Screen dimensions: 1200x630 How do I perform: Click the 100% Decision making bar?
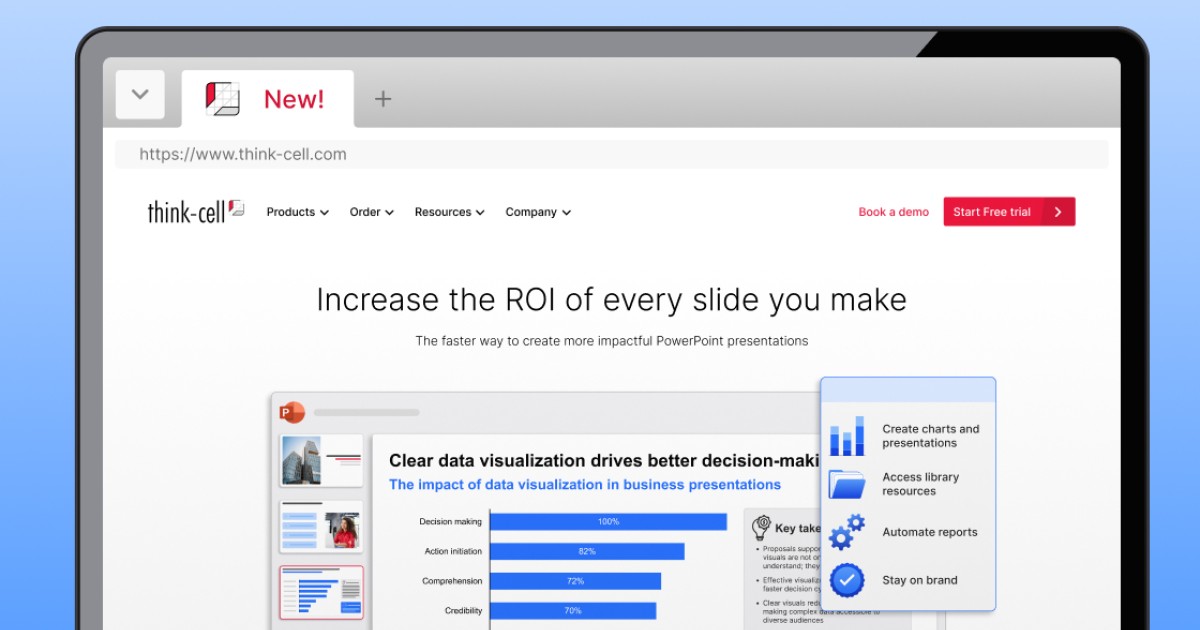pyautogui.click(x=608, y=522)
